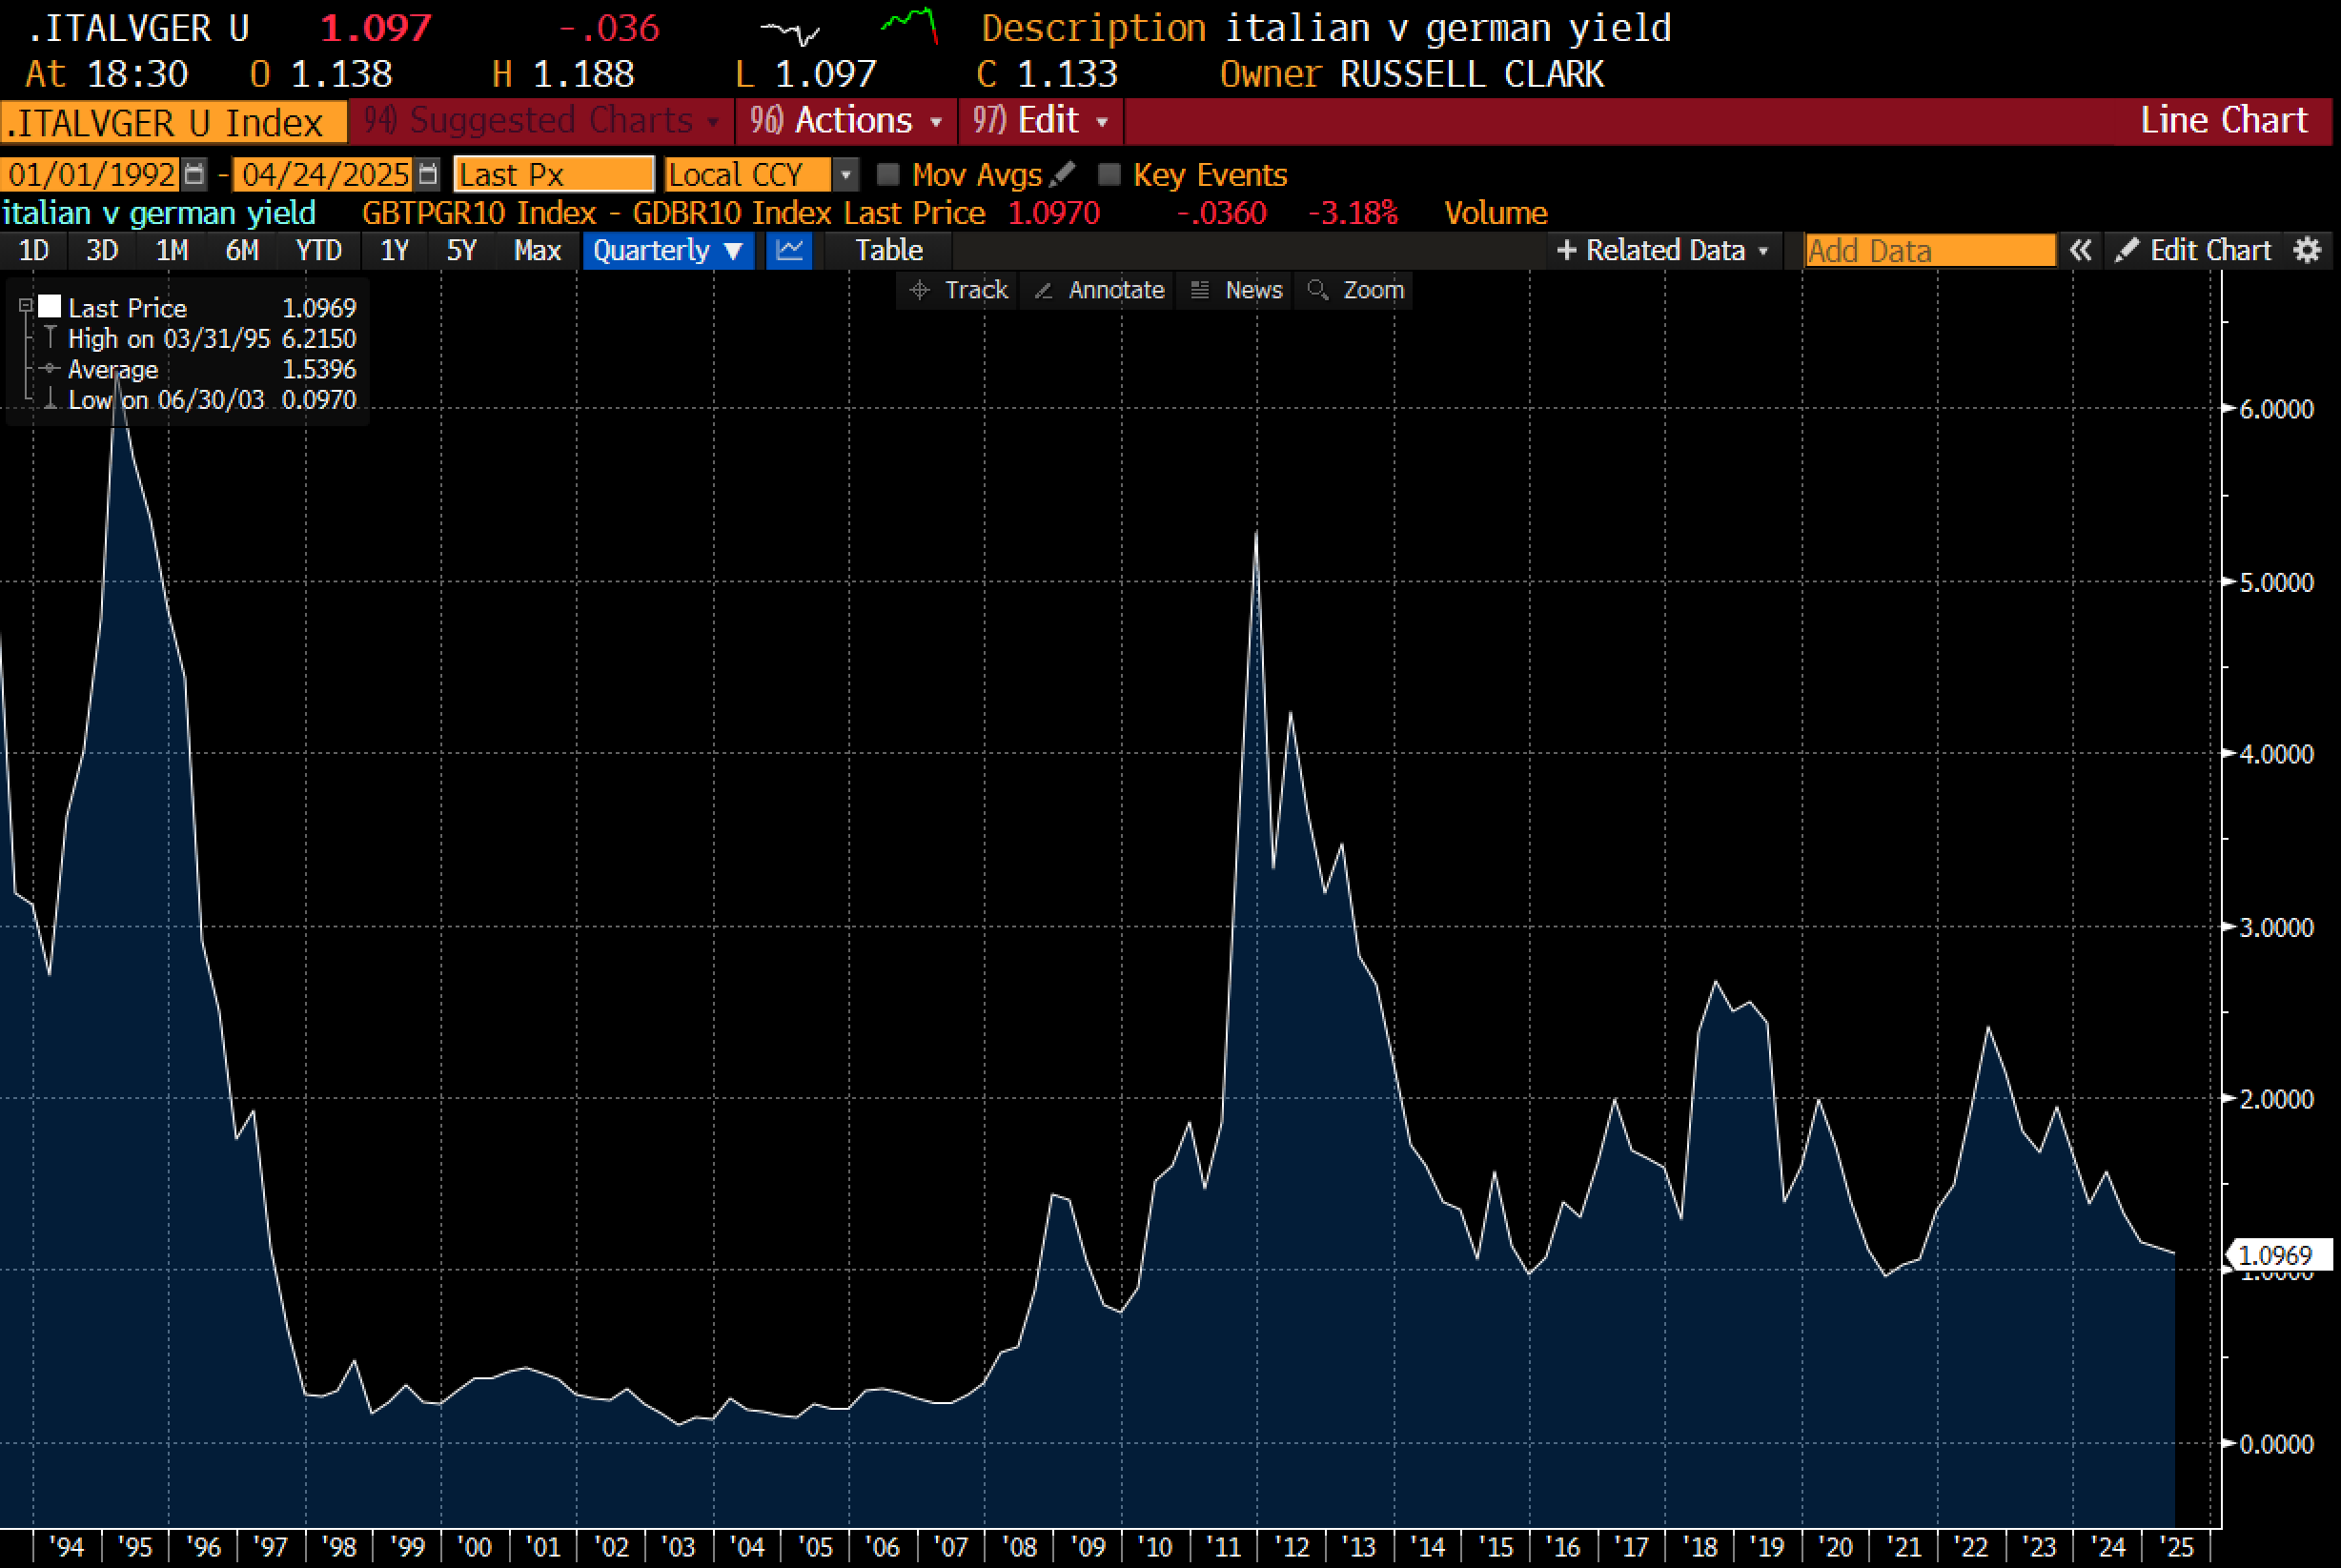Click the end date 04/24/2025 field

tap(325, 175)
